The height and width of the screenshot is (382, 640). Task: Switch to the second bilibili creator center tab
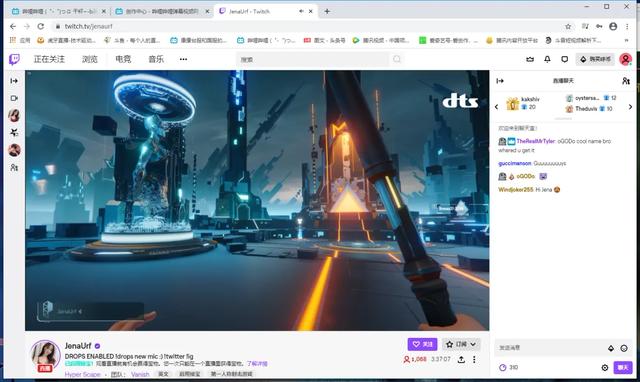162,11
